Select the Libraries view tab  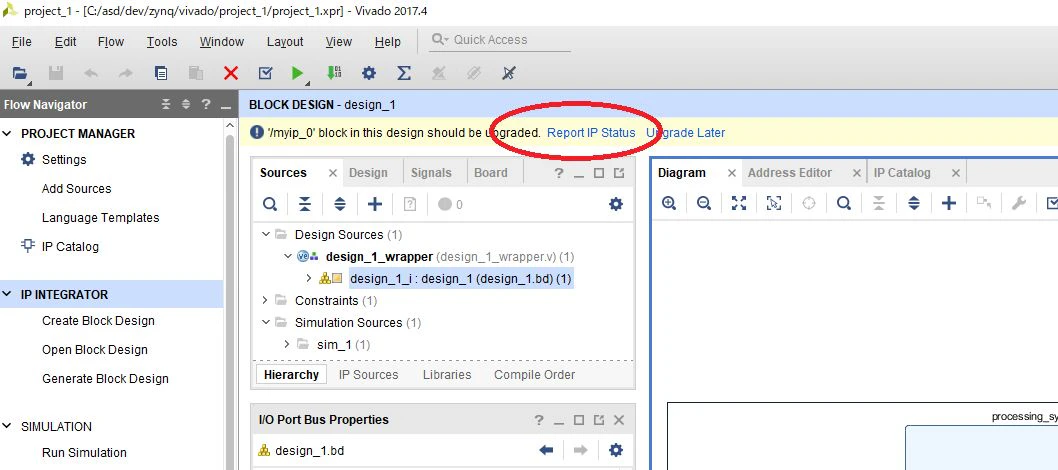pos(447,374)
